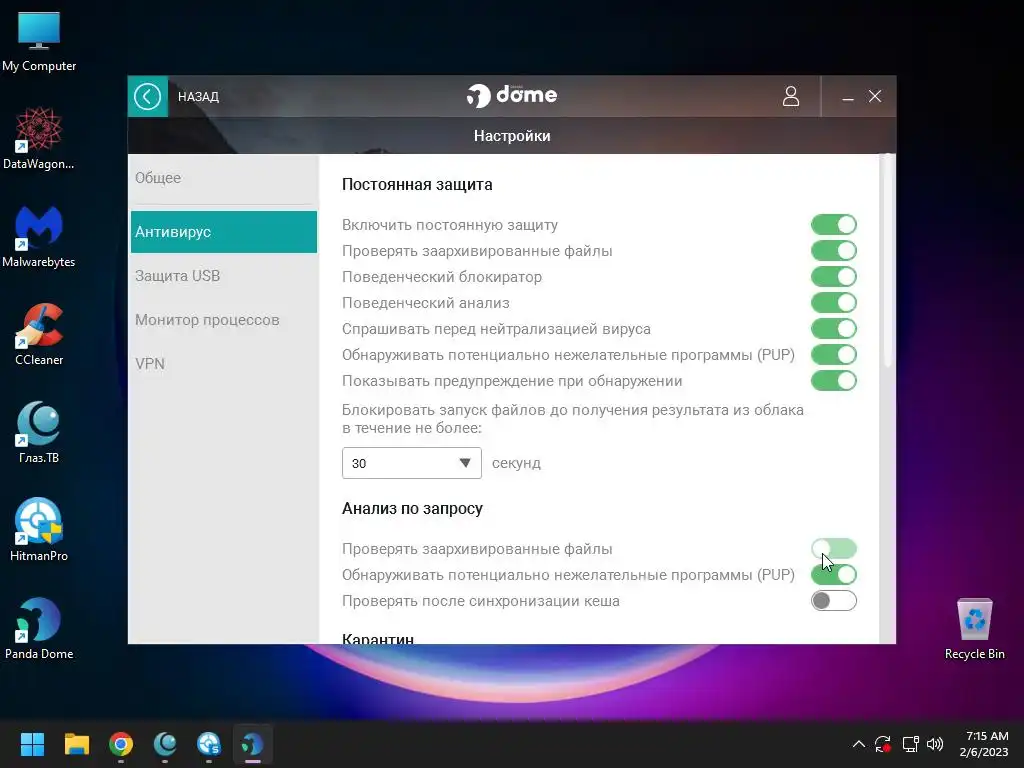The width and height of the screenshot is (1024, 768).
Task: Open the Windows Start menu
Action: (32, 744)
